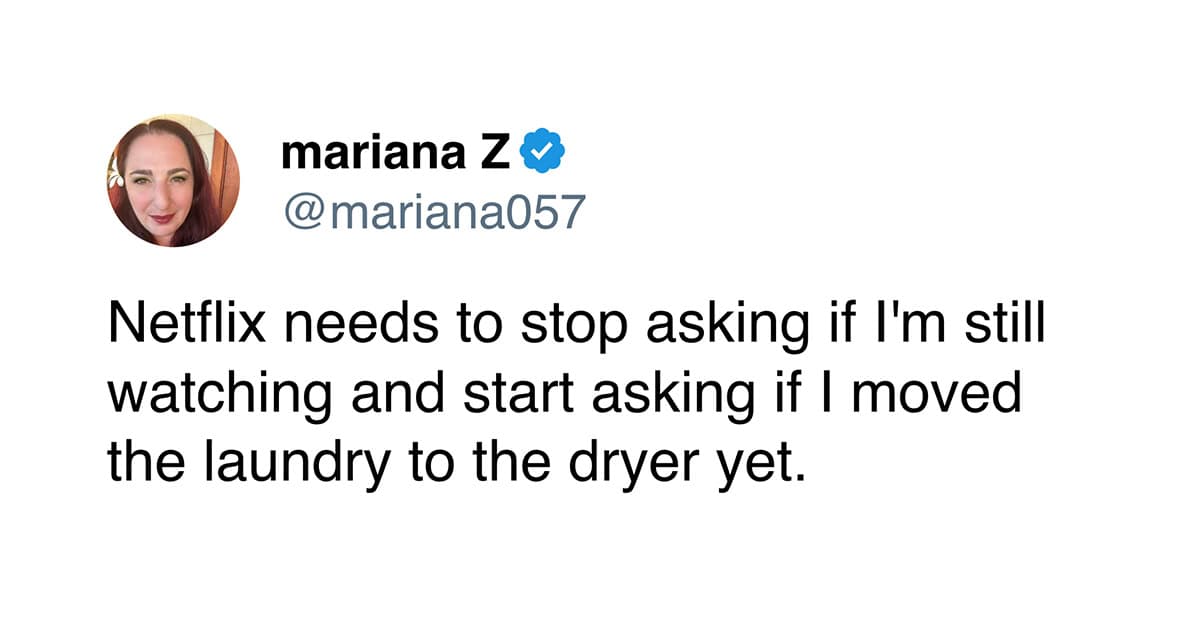
Task: Click the capital "Z" in the display name
Action: pyautogui.click(x=500, y=154)
